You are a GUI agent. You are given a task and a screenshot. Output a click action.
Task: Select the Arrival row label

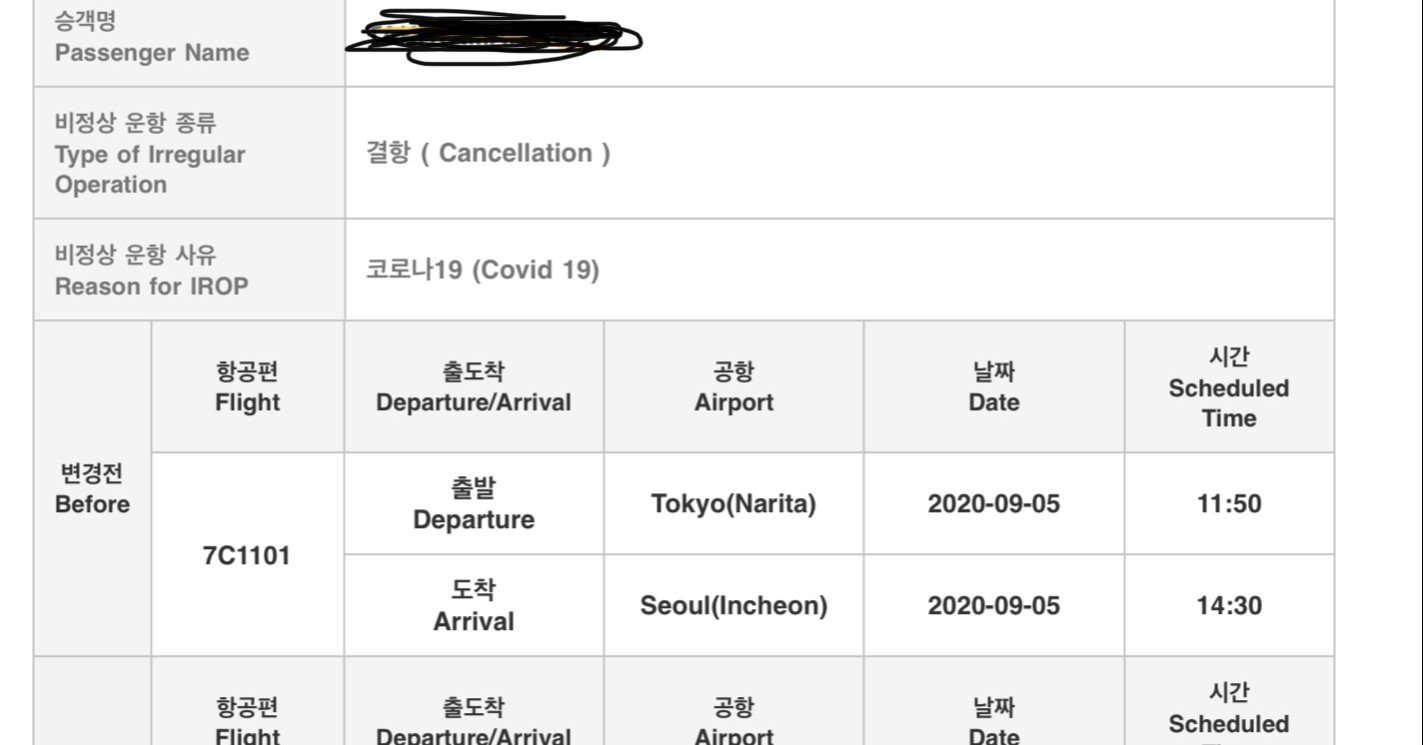click(x=474, y=606)
